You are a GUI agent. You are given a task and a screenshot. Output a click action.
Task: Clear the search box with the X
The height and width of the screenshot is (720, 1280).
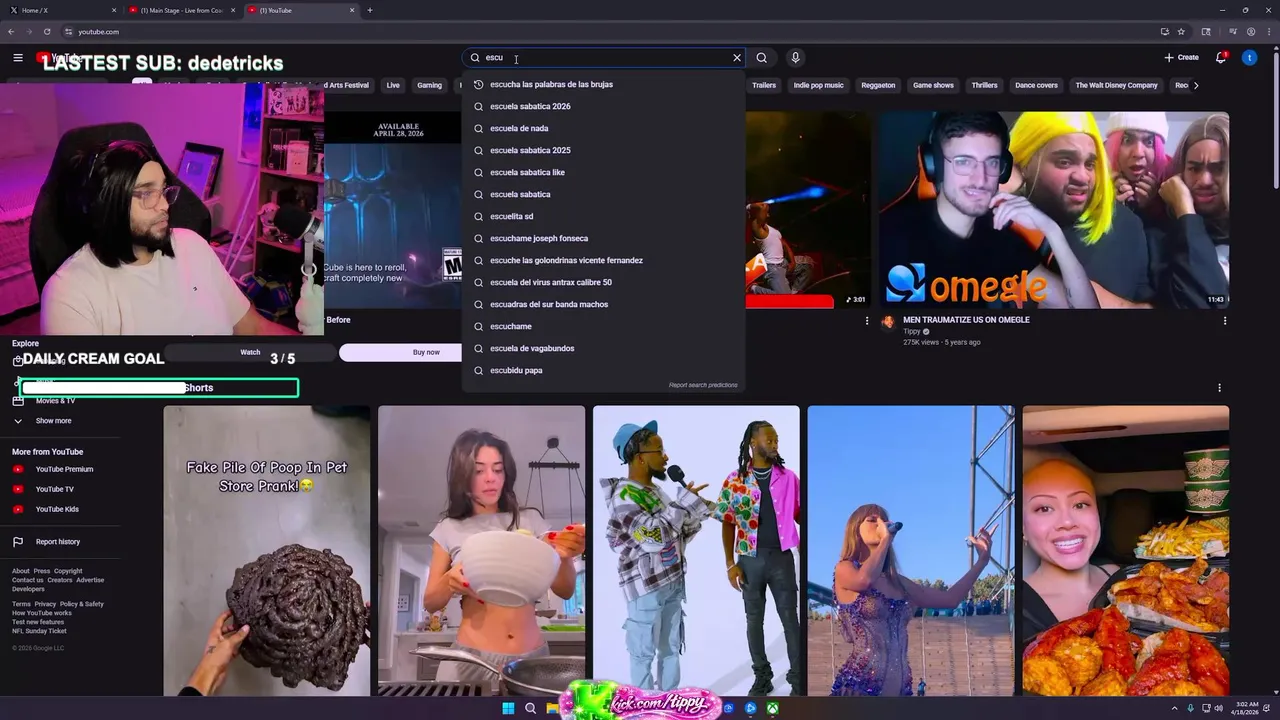(737, 58)
